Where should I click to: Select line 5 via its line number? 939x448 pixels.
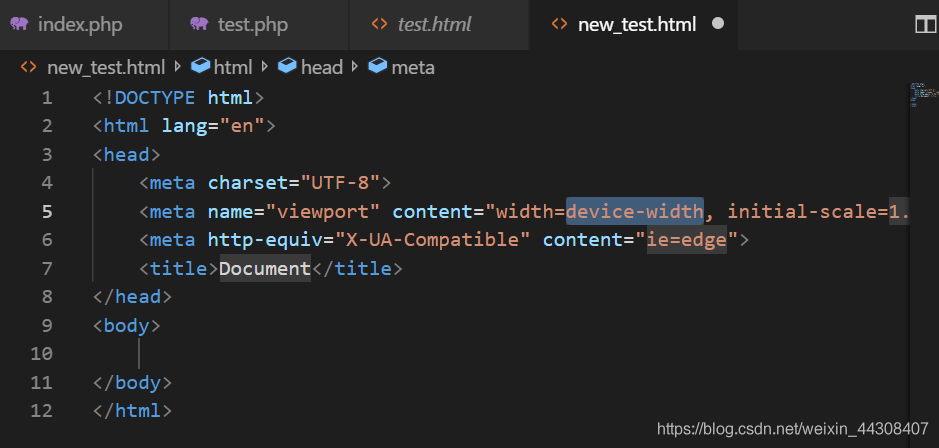48,211
